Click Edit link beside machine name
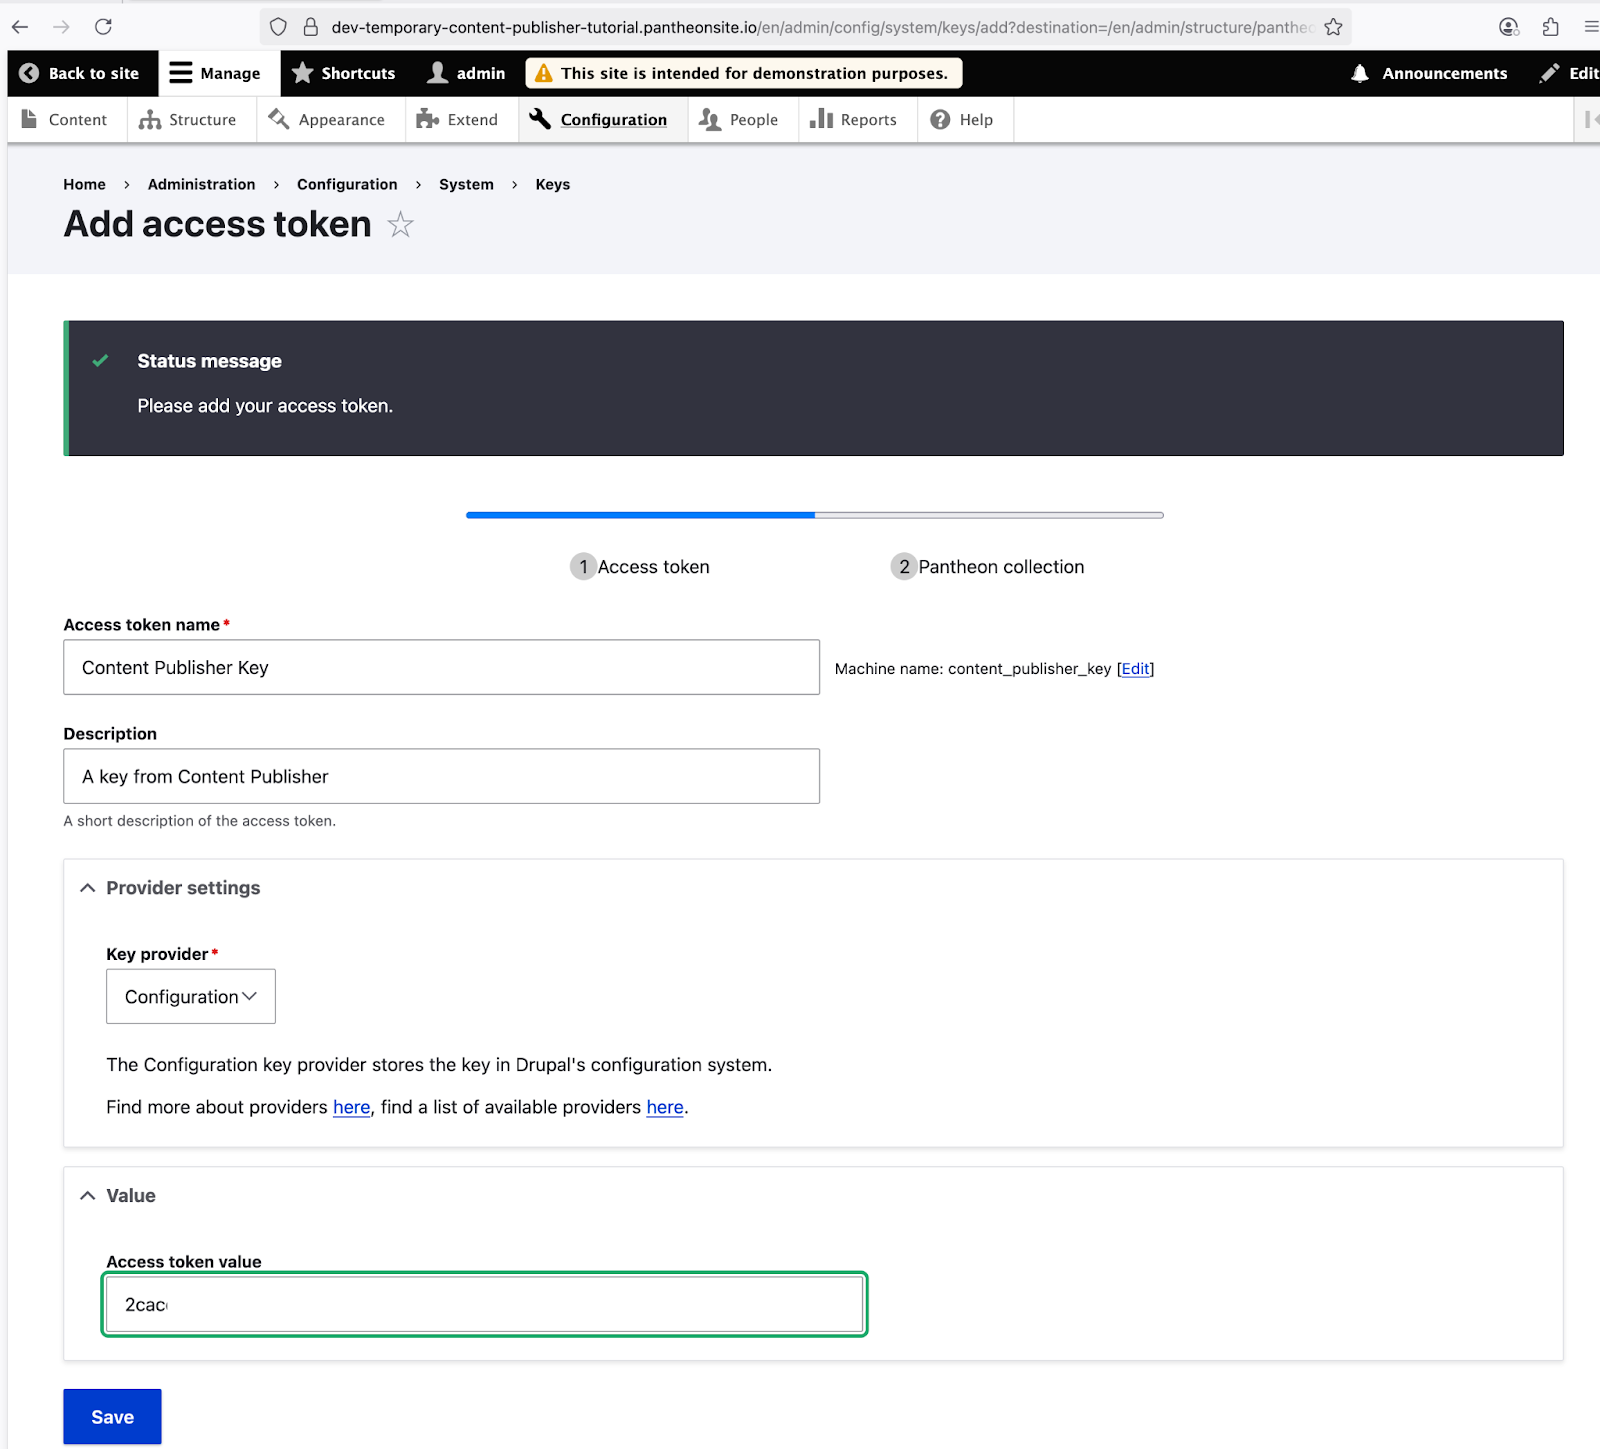Screen dimensions: 1600x1449 (x=1135, y=669)
